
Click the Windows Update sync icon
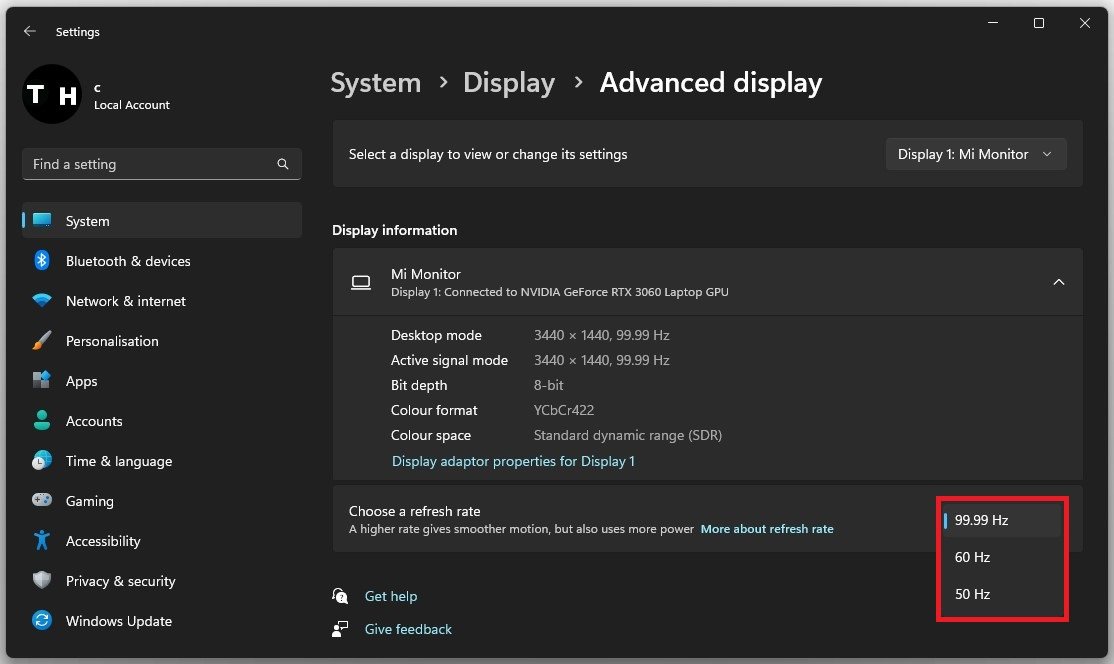click(42, 621)
